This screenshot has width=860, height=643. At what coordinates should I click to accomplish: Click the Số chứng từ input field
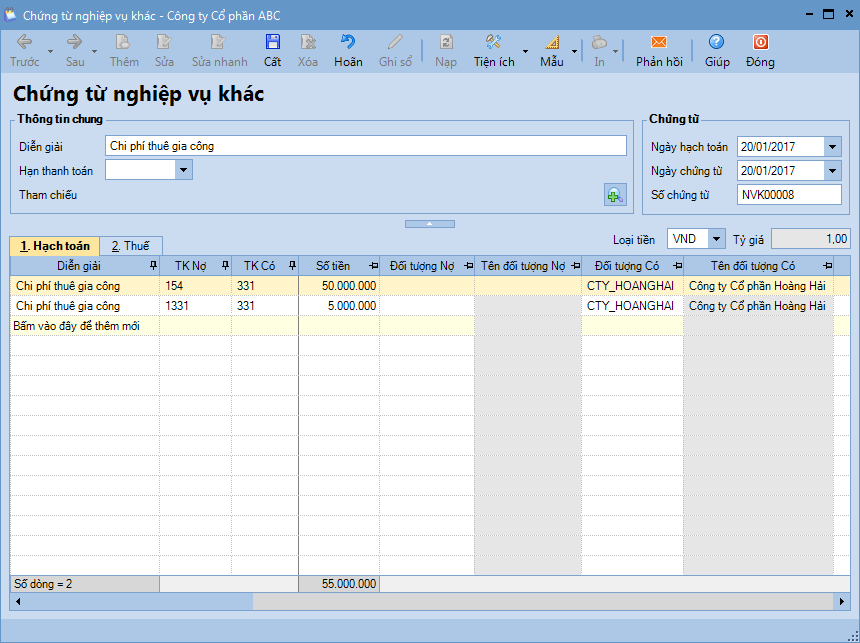[788, 195]
